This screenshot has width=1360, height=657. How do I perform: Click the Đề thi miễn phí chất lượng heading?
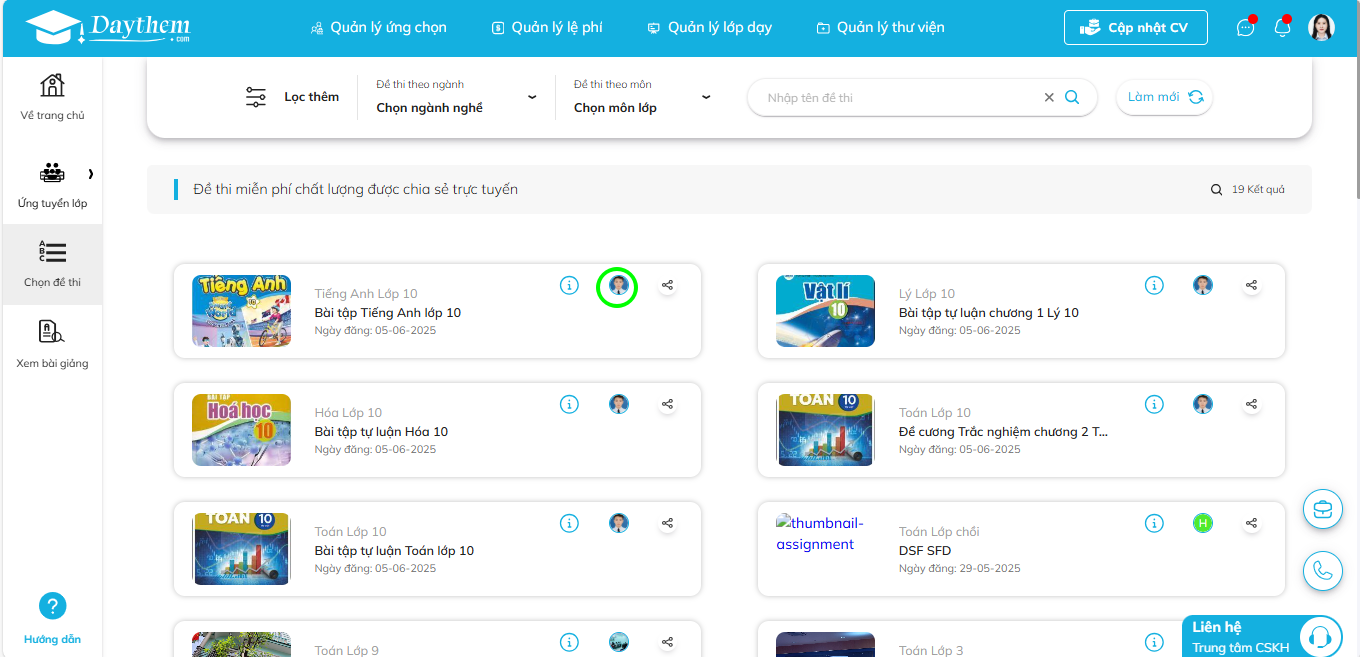click(x=355, y=189)
